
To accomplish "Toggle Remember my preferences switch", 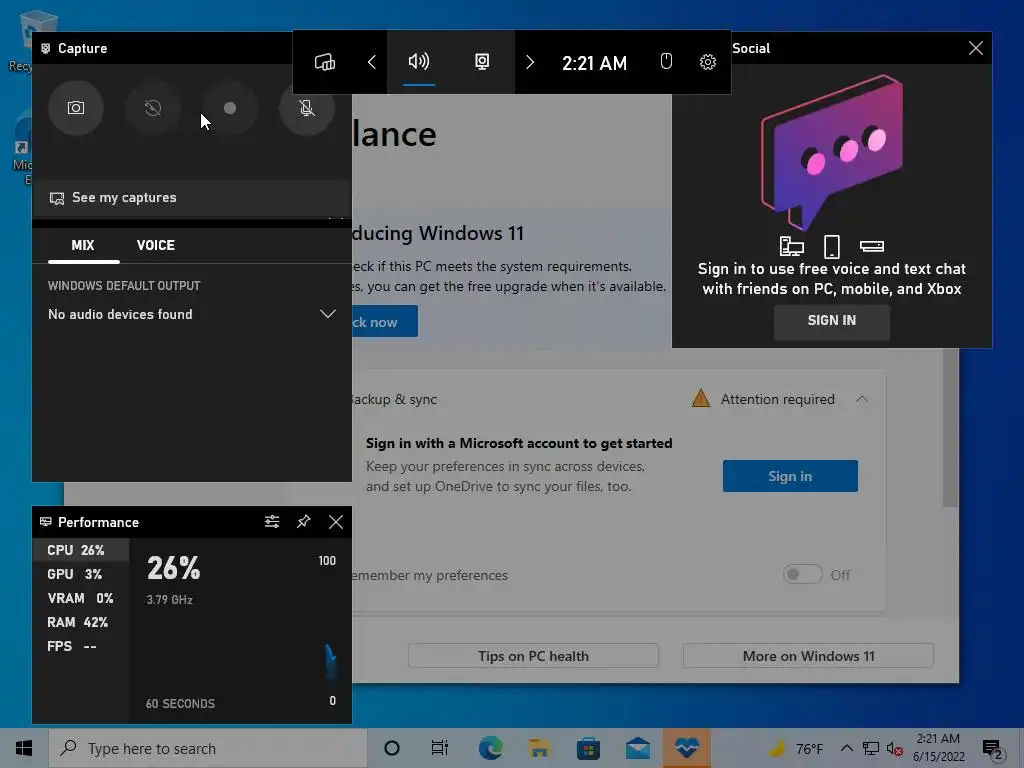I will point(802,575).
